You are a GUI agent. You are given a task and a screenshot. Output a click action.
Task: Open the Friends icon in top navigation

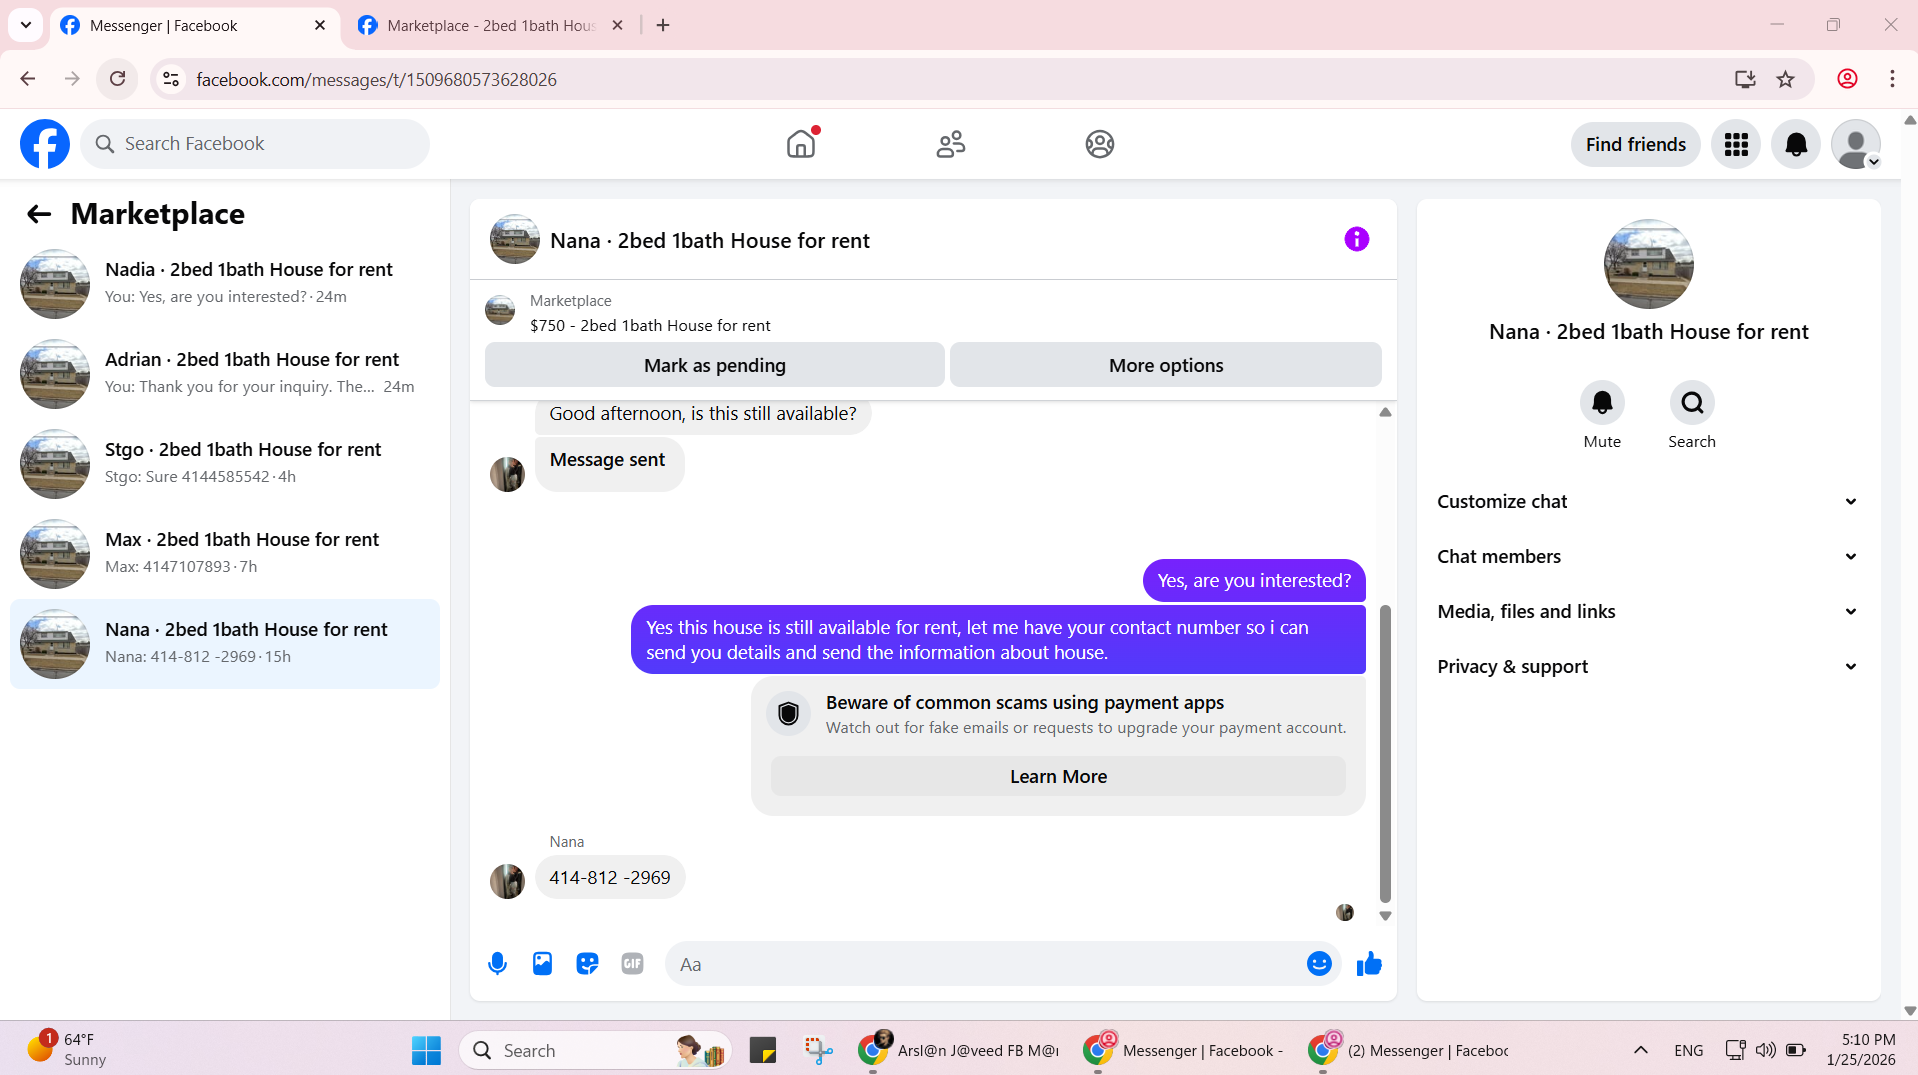click(x=950, y=144)
